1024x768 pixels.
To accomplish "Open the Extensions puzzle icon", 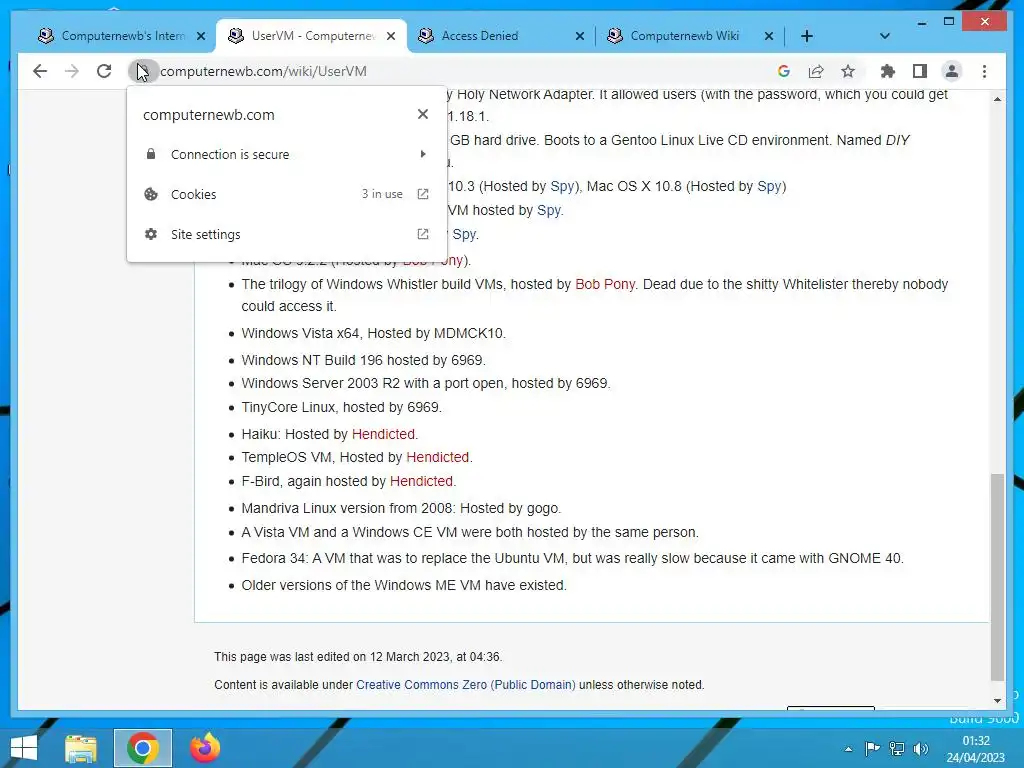I will coord(888,71).
